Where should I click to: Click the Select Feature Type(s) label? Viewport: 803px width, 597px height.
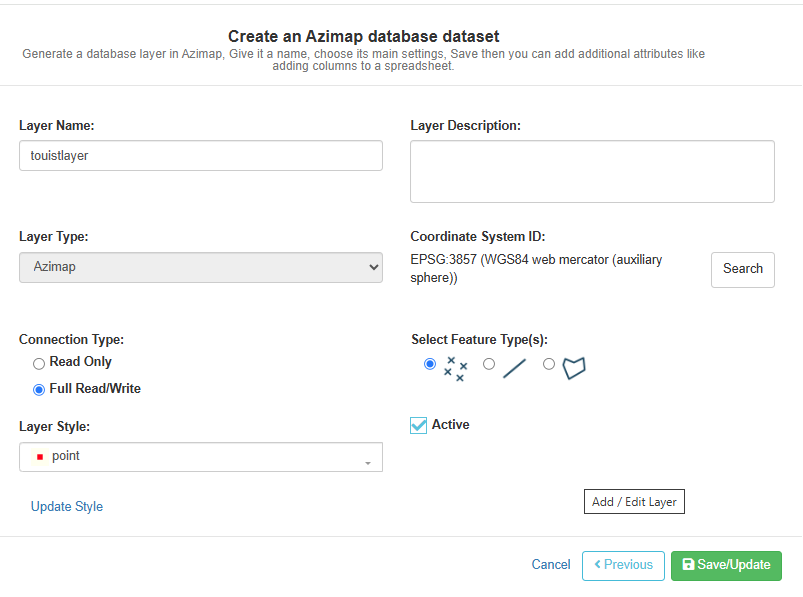click(x=479, y=339)
